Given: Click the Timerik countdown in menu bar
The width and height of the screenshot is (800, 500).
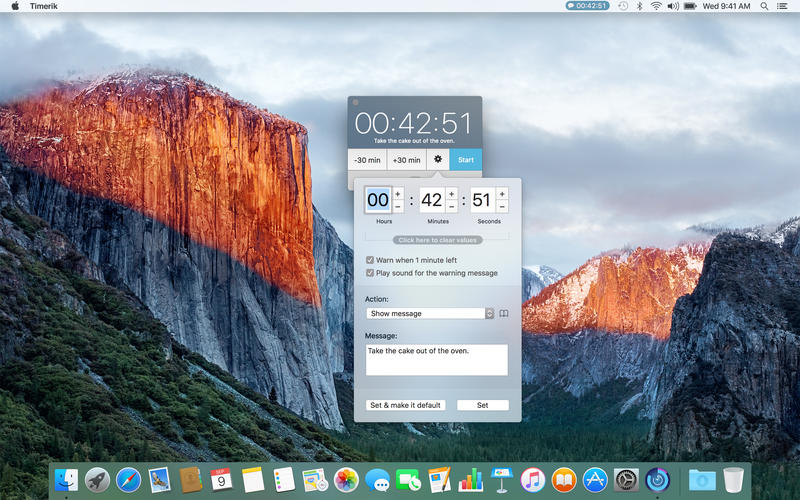Looking at the screenshot, I should pos(587,6).
